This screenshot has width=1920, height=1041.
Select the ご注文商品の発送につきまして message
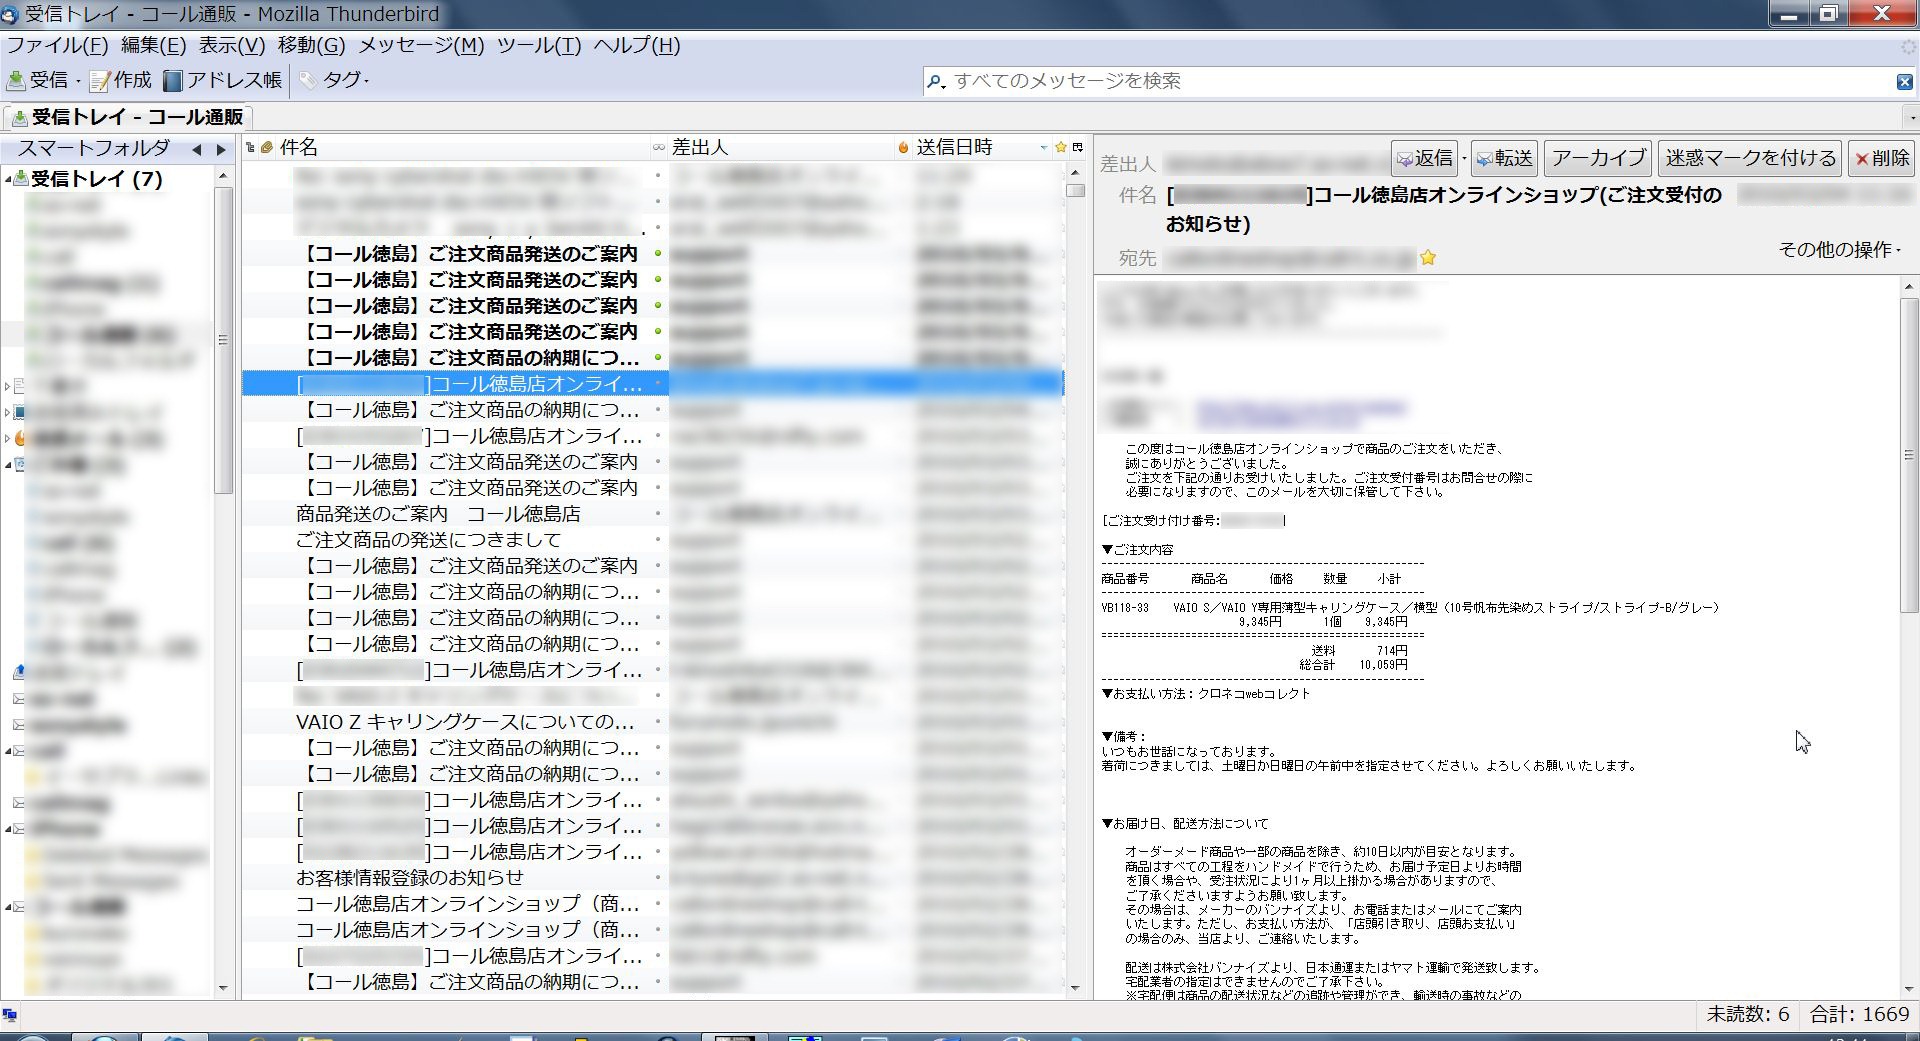point(428,540)
